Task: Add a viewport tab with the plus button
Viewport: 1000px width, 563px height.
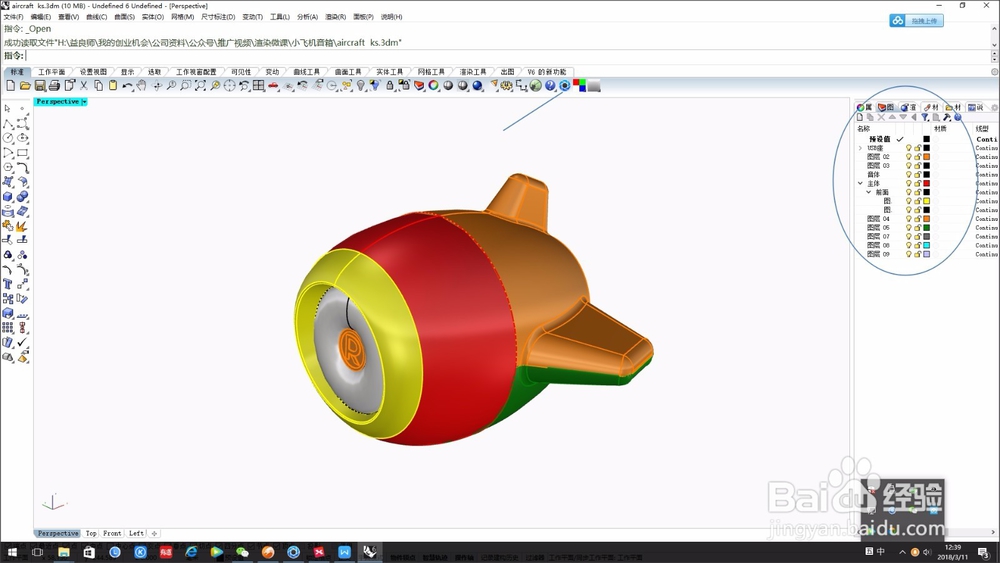Action: 154,534
